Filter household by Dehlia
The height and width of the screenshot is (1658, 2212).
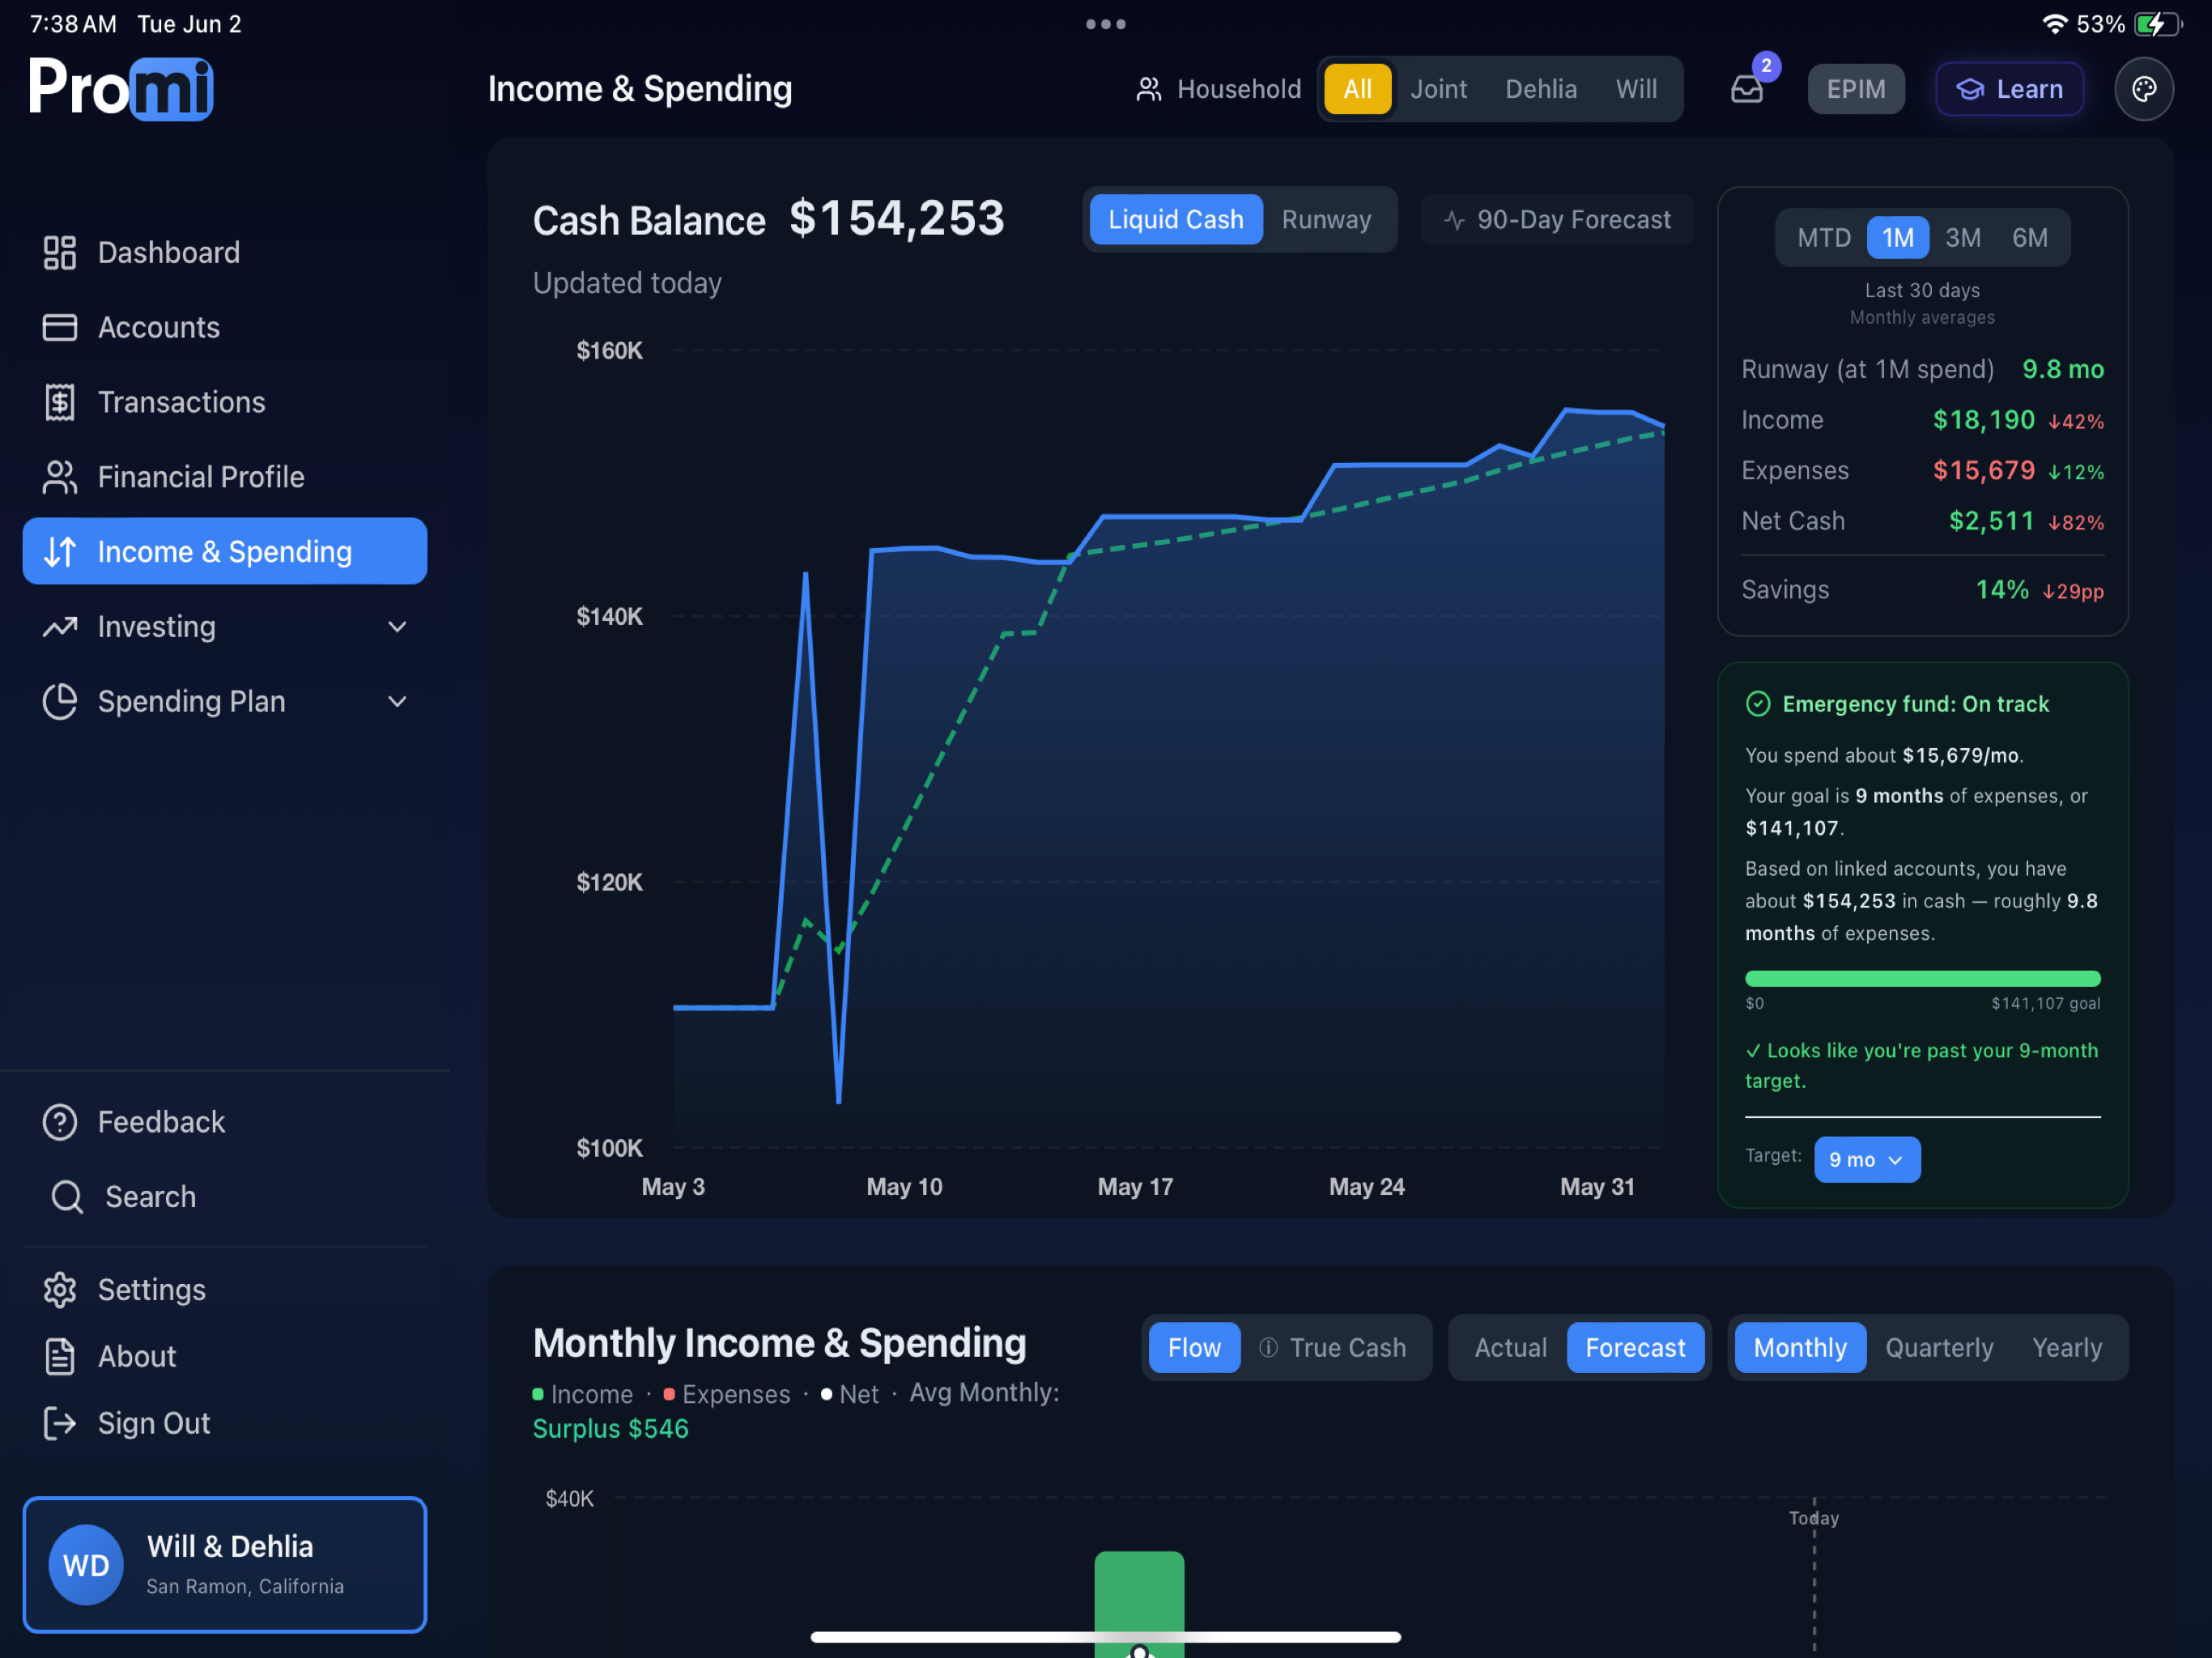tap(1541, 89)
